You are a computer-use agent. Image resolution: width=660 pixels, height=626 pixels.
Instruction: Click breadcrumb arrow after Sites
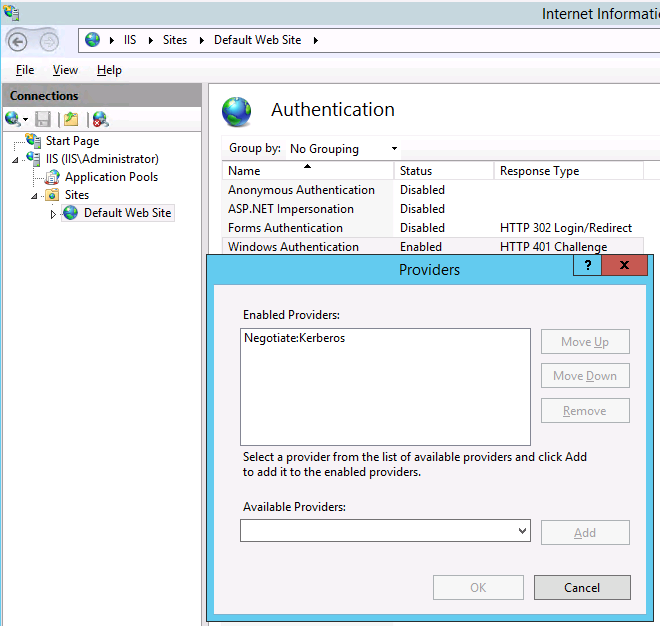202,40
